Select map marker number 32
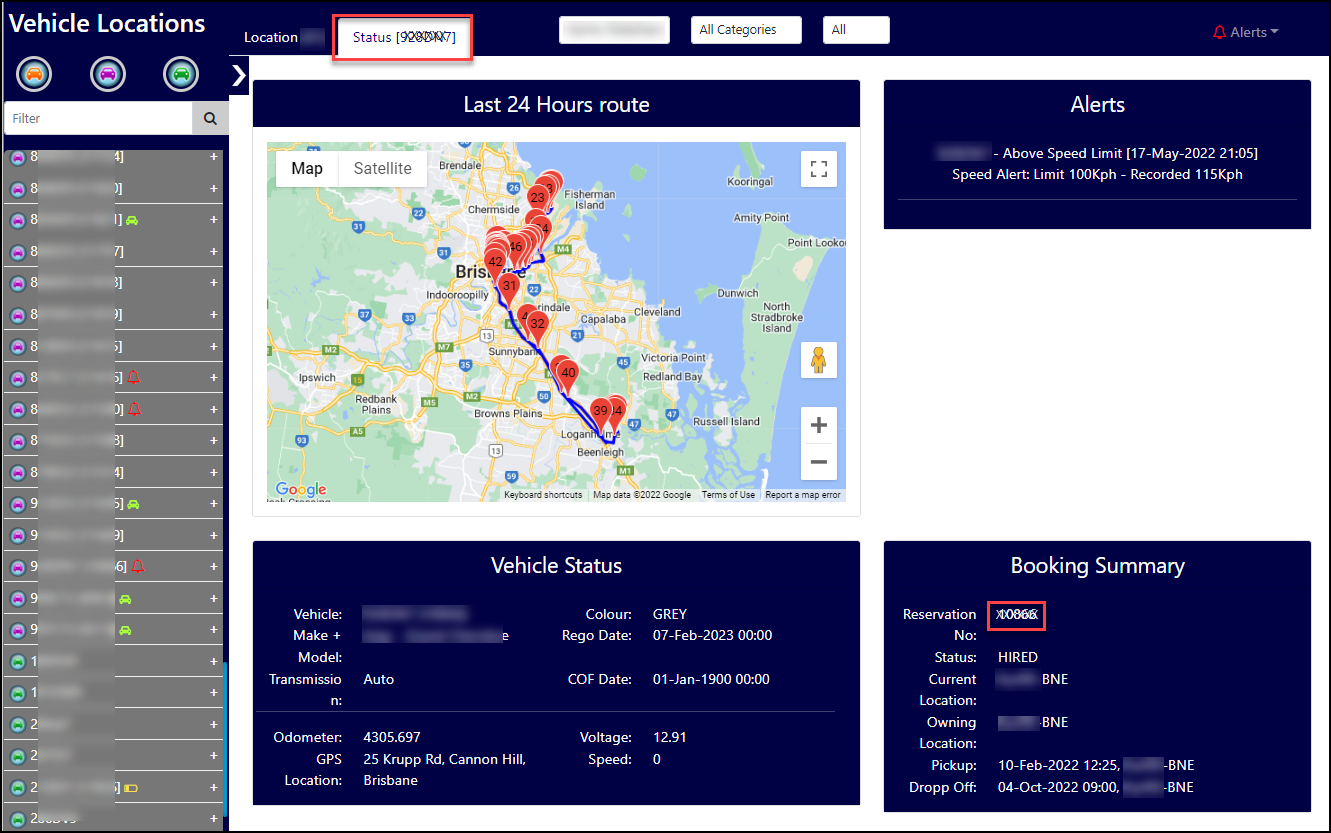Viewport: 1331px width, 833px height. tap(537, 326)
